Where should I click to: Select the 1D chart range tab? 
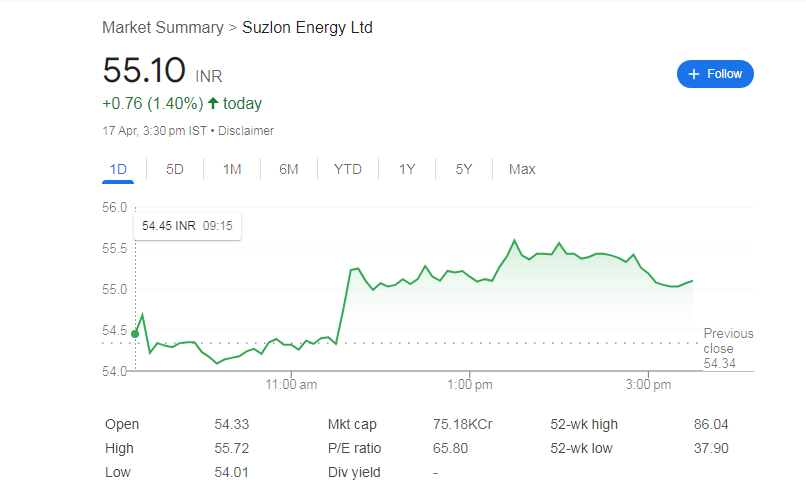coord(118,169)
